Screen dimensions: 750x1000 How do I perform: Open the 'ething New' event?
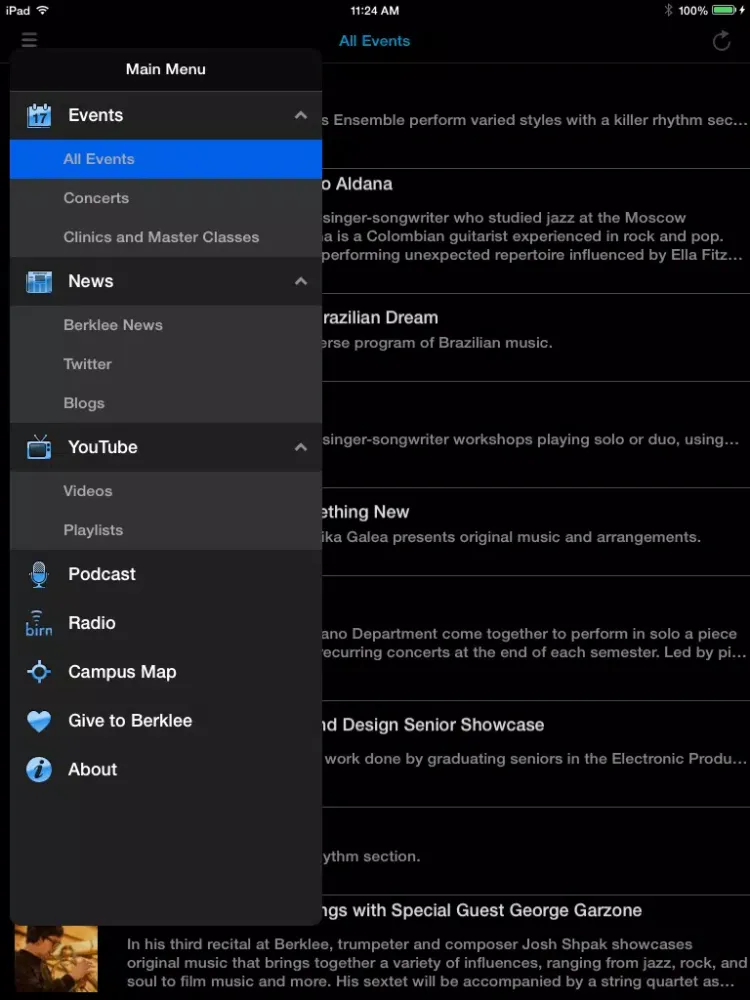coord(536,532)
